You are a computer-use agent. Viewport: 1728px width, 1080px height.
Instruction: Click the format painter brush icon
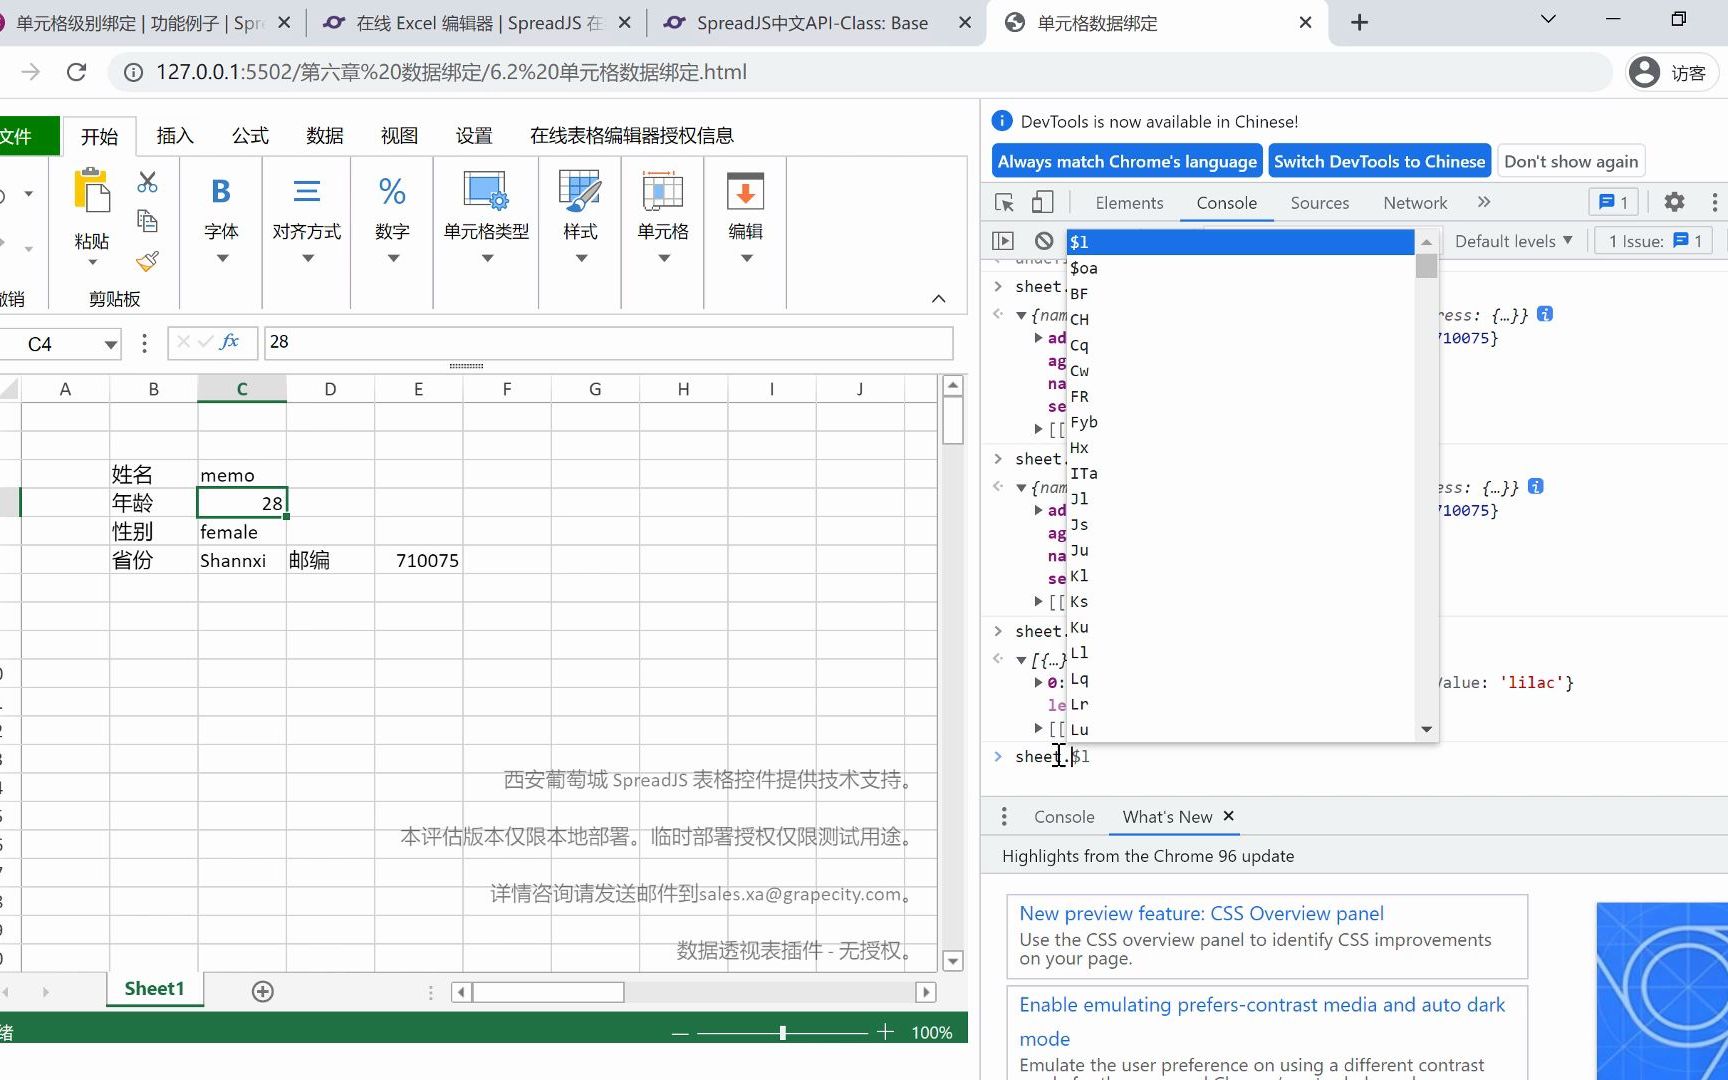[147, 261]
